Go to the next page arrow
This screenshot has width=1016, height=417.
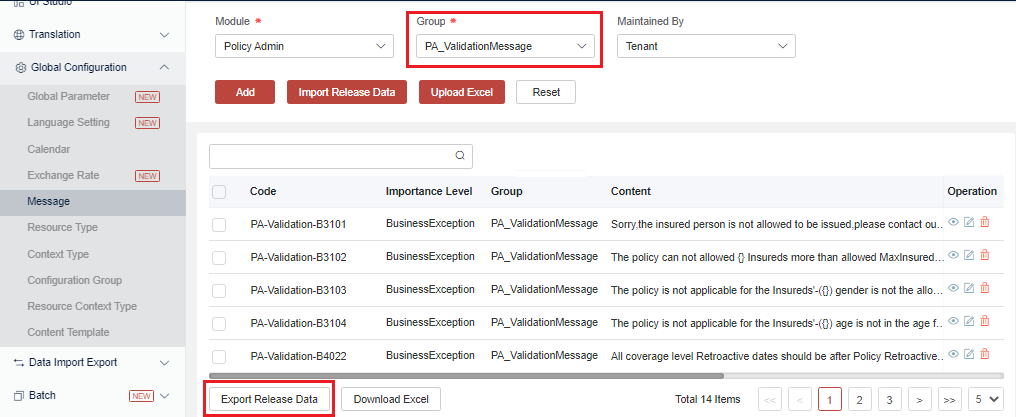(x=919, y=399)
